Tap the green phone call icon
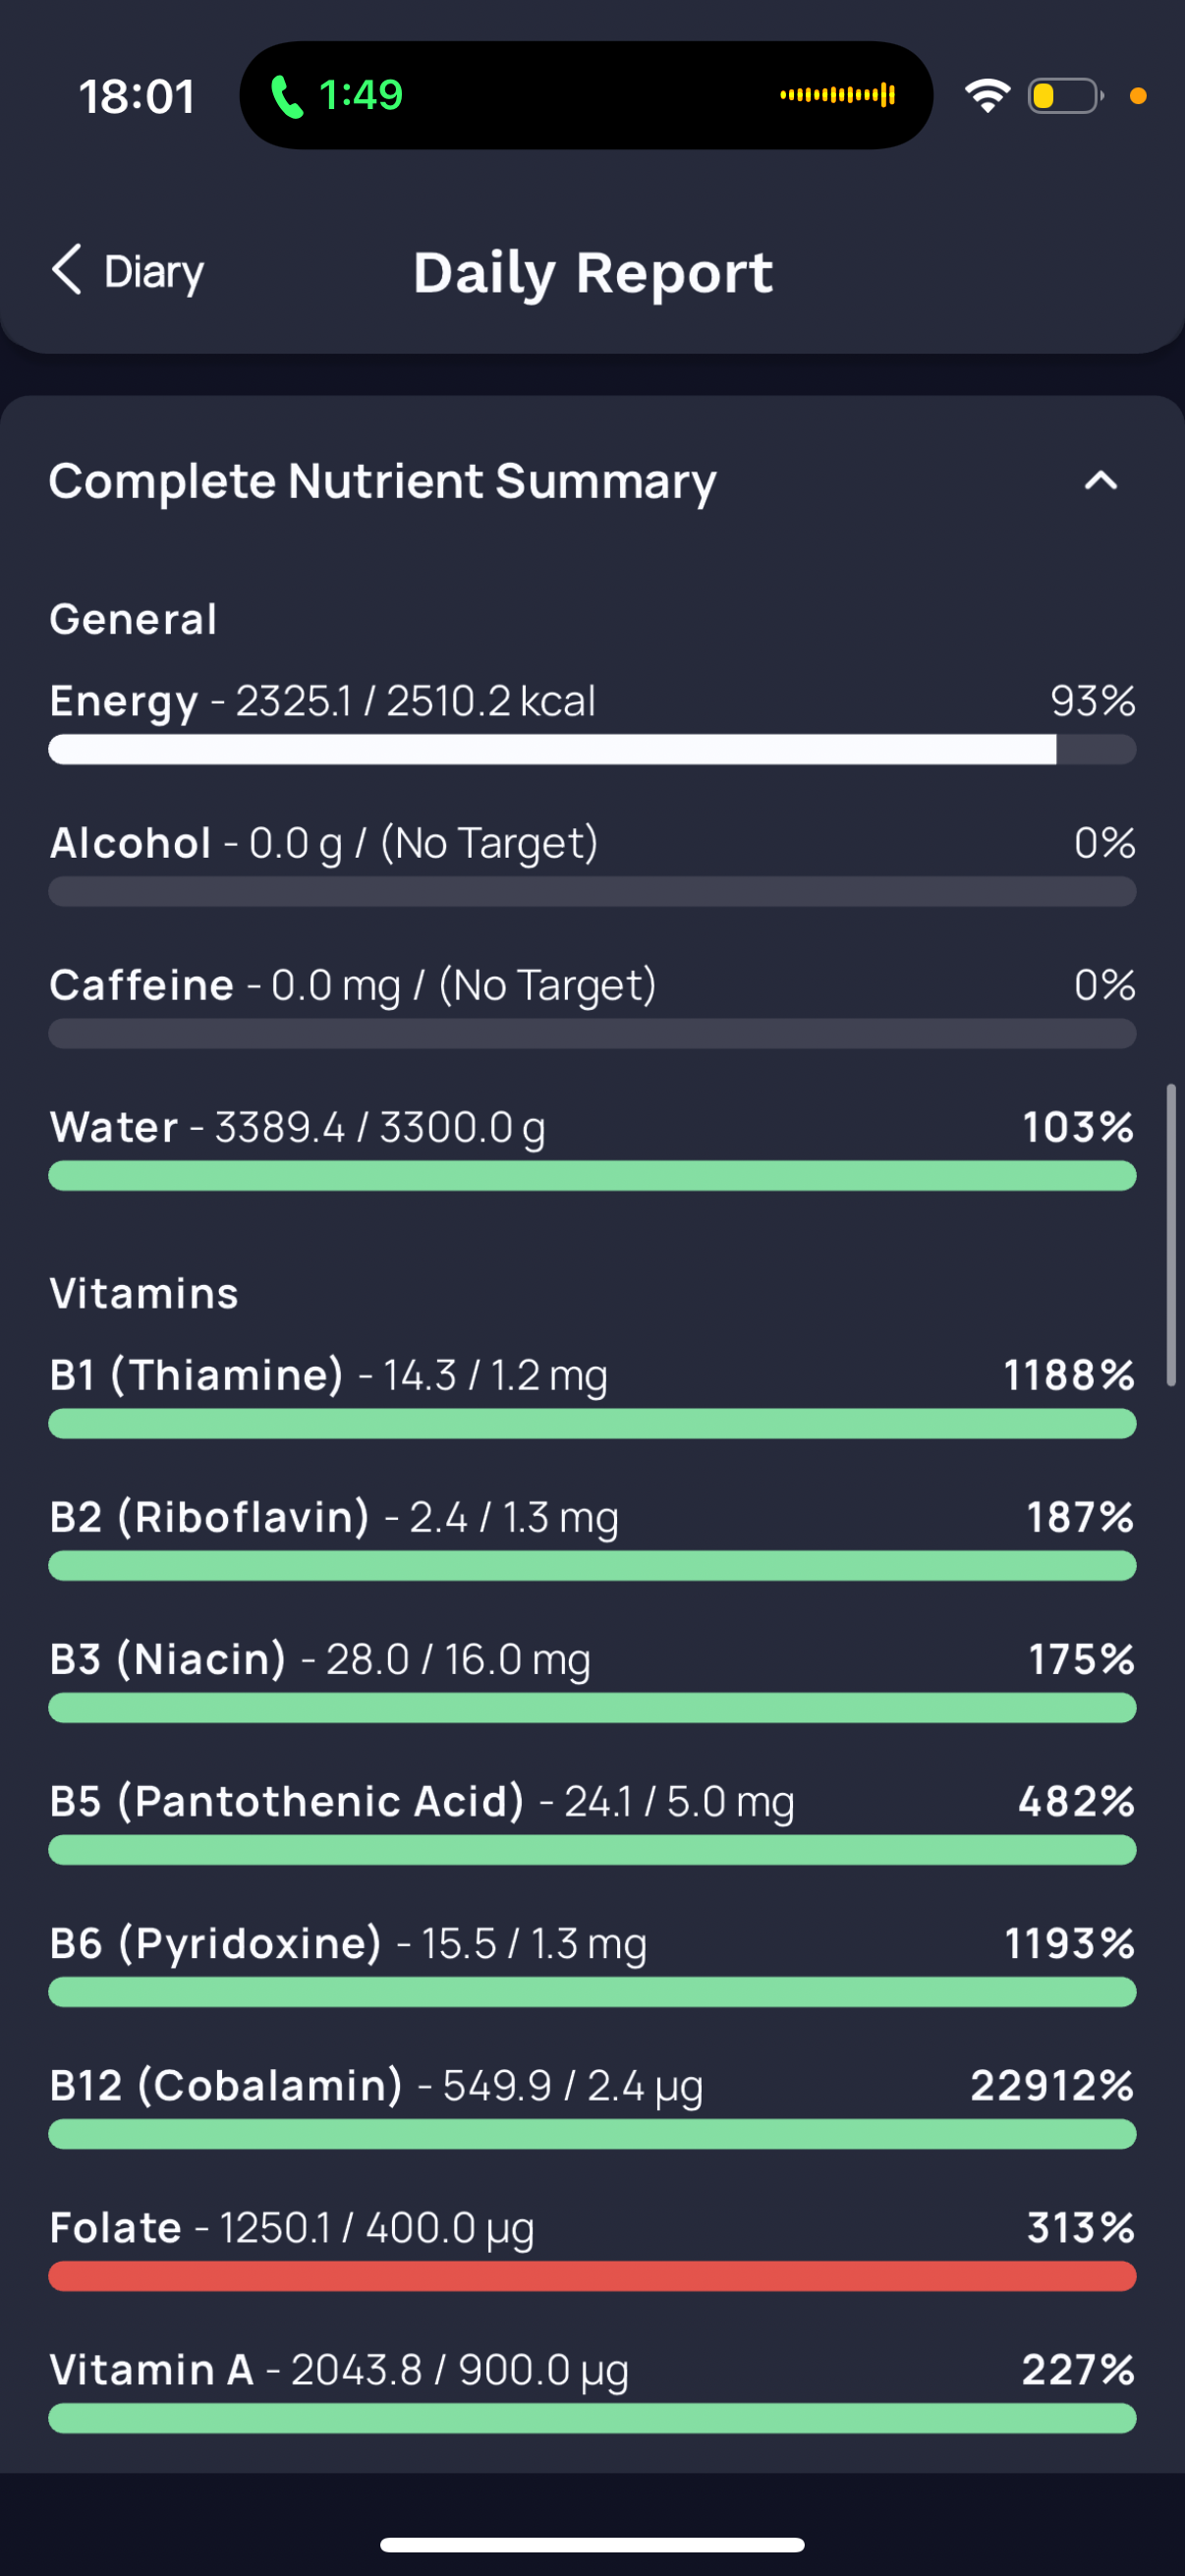This screenshot has width=1185, height=2576. coord(287,97)
